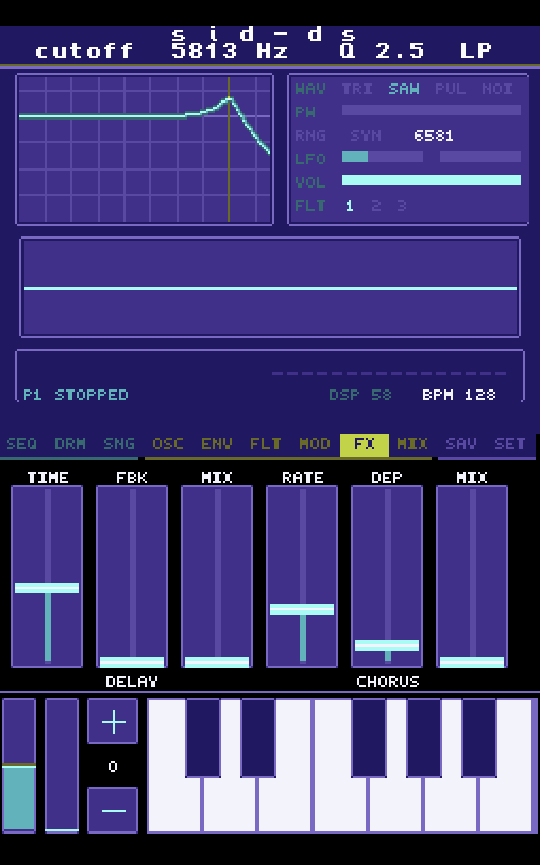Play the first black piano key
Screen dimensions: 540x865
tap(202, 738)
